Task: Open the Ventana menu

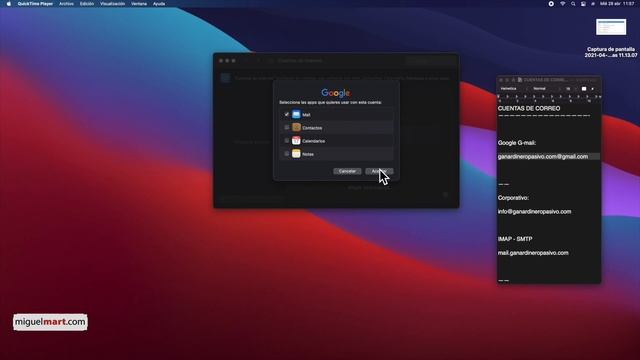Action: (x=139, y=4)
